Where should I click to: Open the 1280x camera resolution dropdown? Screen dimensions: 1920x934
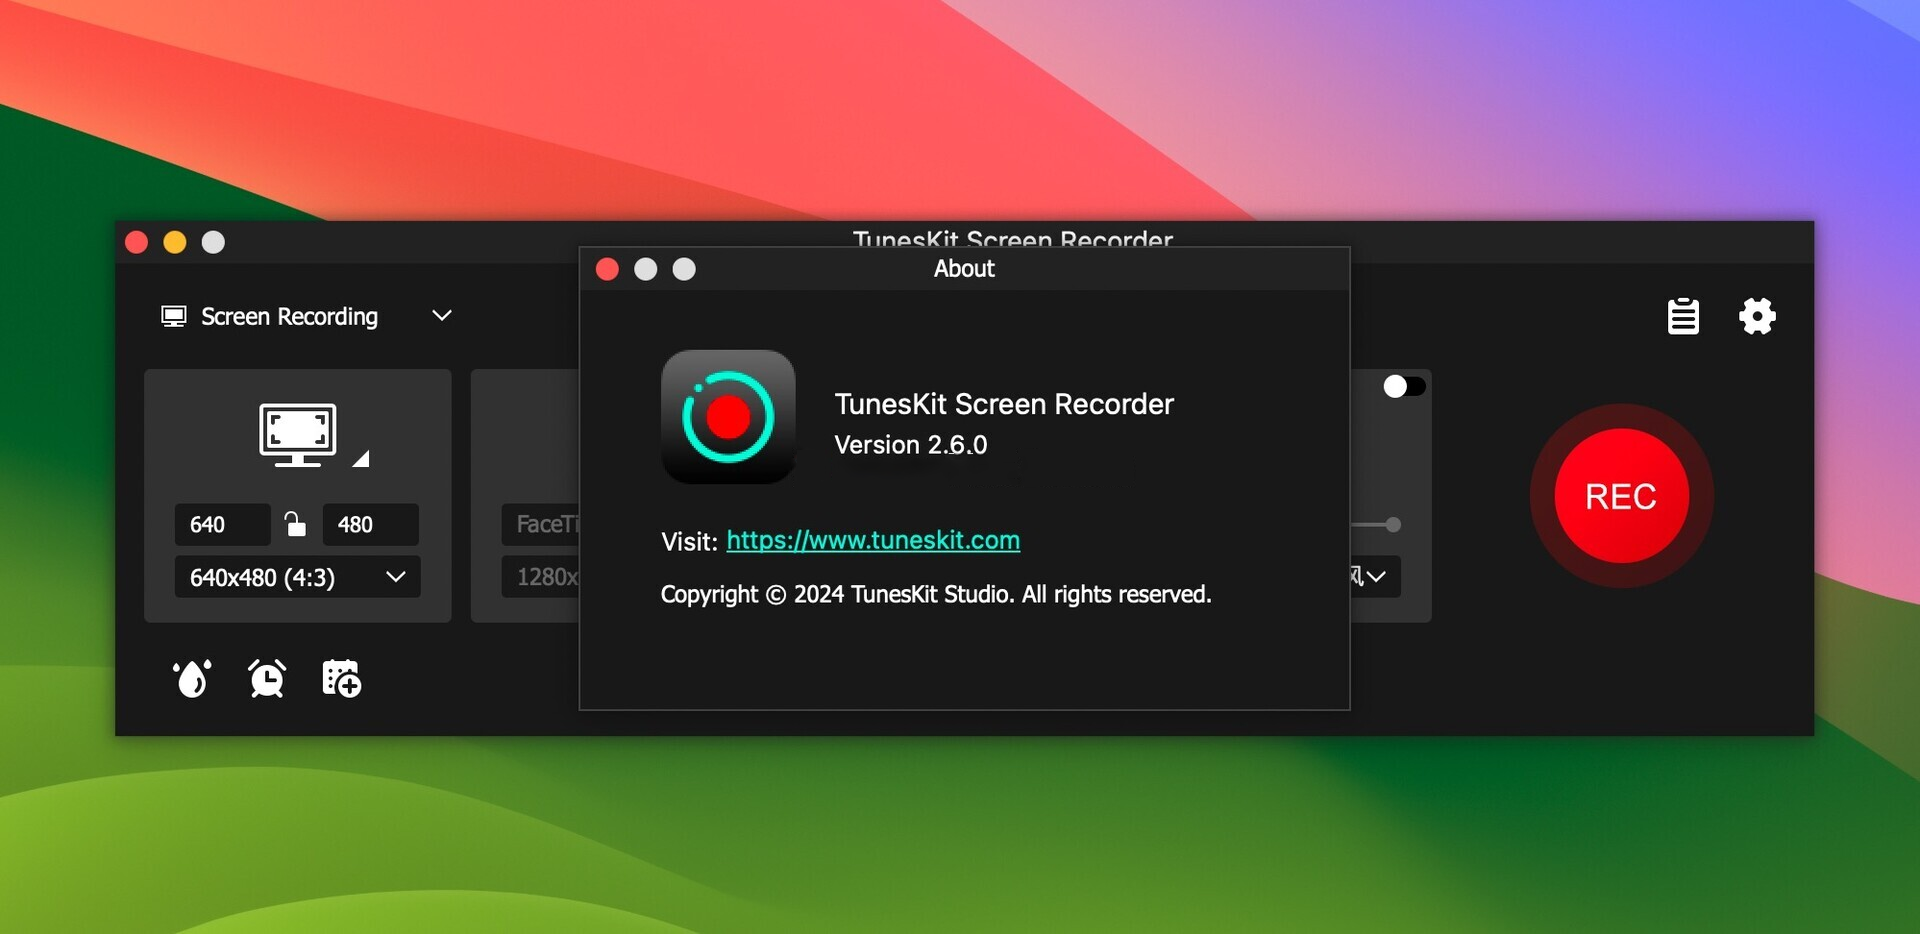(541, 577)
